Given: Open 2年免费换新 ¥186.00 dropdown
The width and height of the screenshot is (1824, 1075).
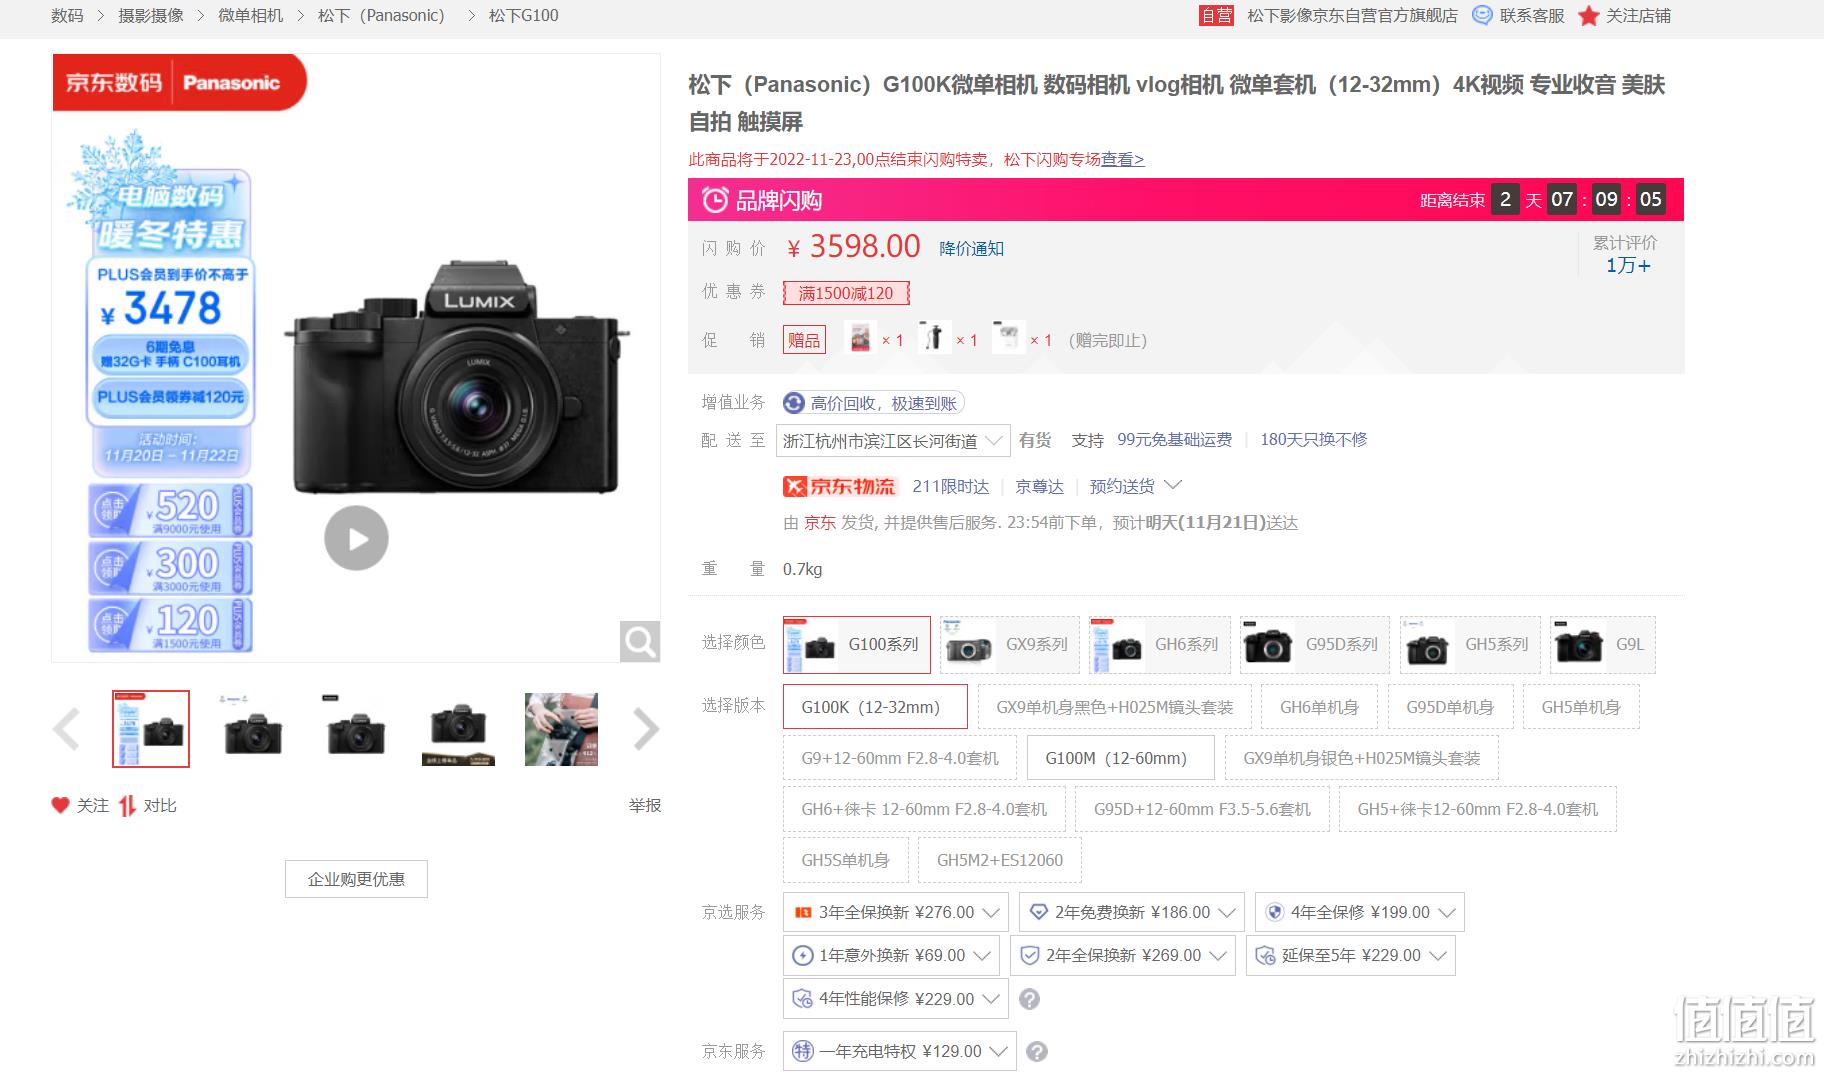Looking at the screenshot, I should [1132, 912].
